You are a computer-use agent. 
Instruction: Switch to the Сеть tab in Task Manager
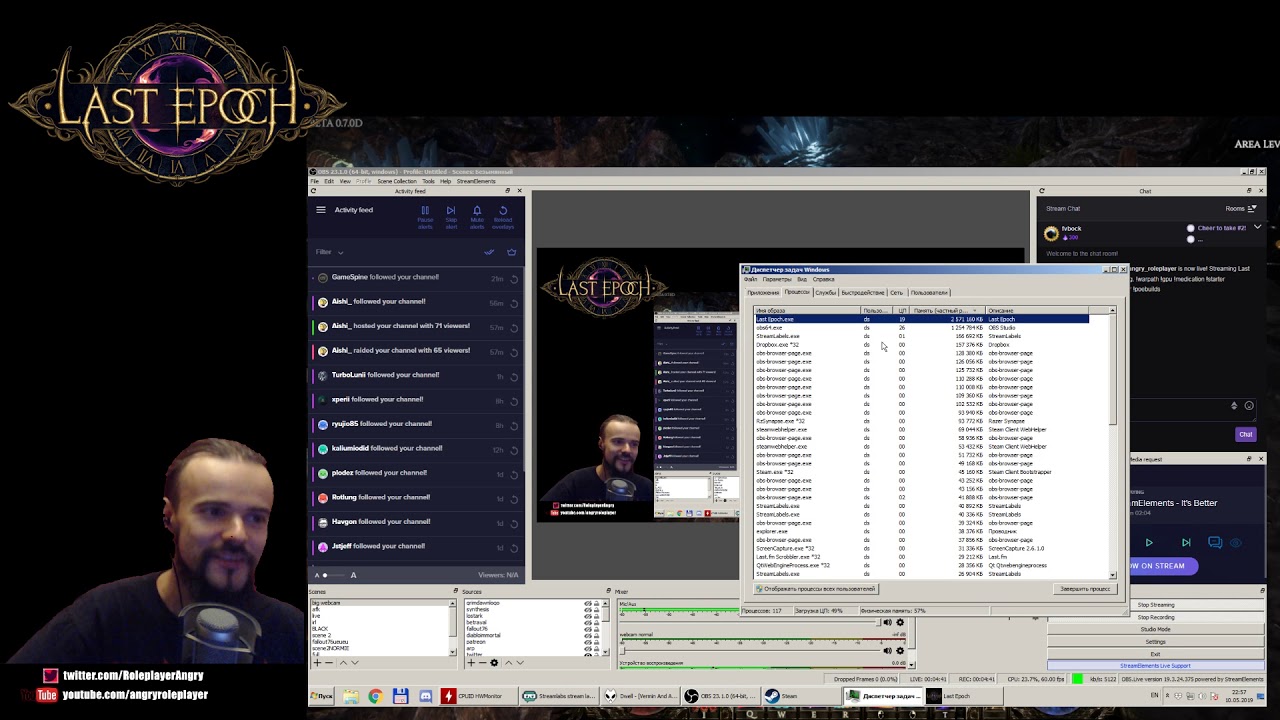click(x=897, y=293)
